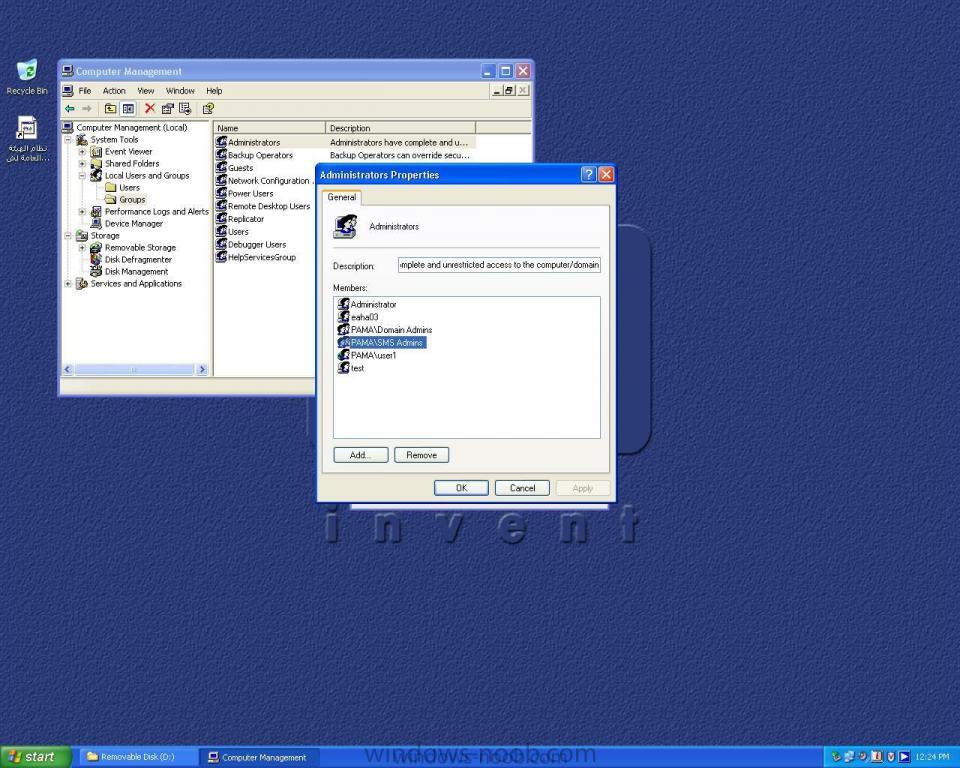This screenshot has height=768, width=960.
Task: Click the Remove button
Action: (421, 455)
